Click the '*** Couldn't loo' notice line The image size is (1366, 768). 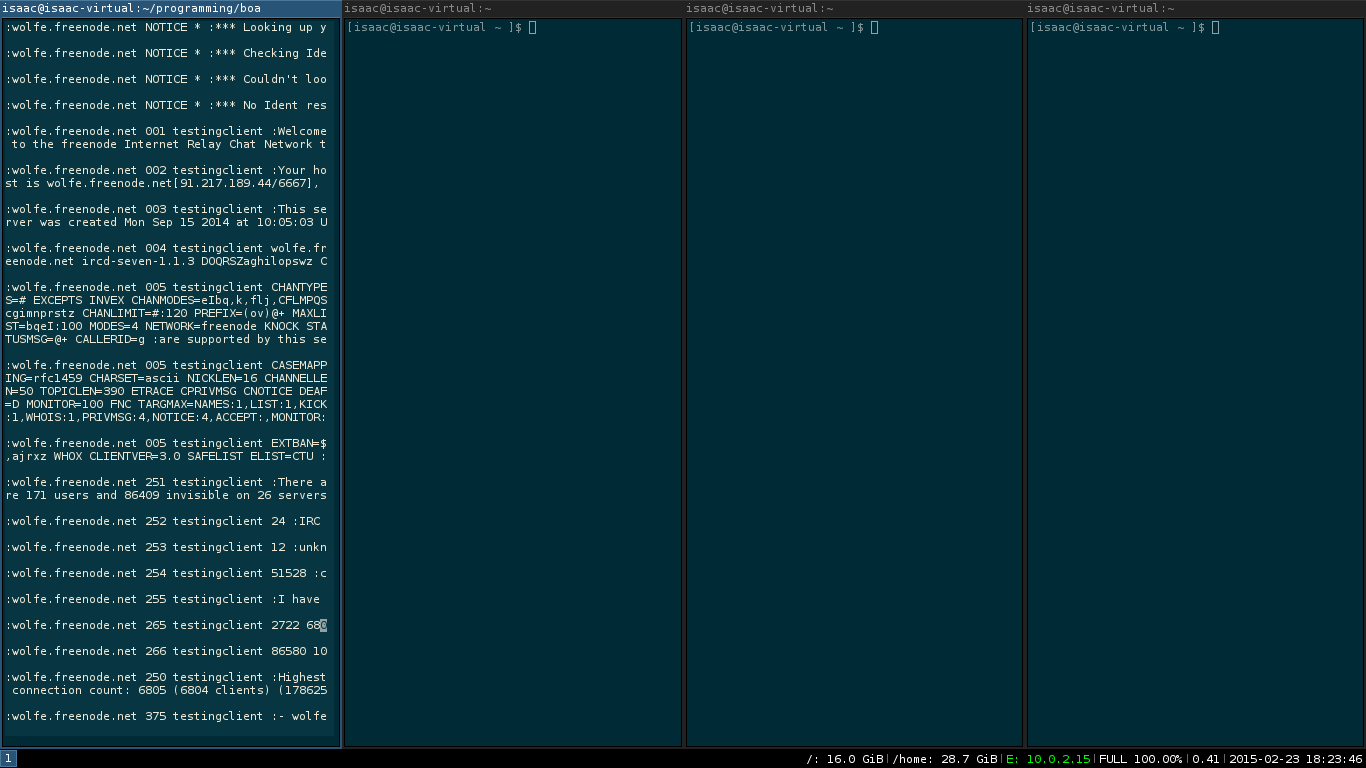click(x=166, y=79)
